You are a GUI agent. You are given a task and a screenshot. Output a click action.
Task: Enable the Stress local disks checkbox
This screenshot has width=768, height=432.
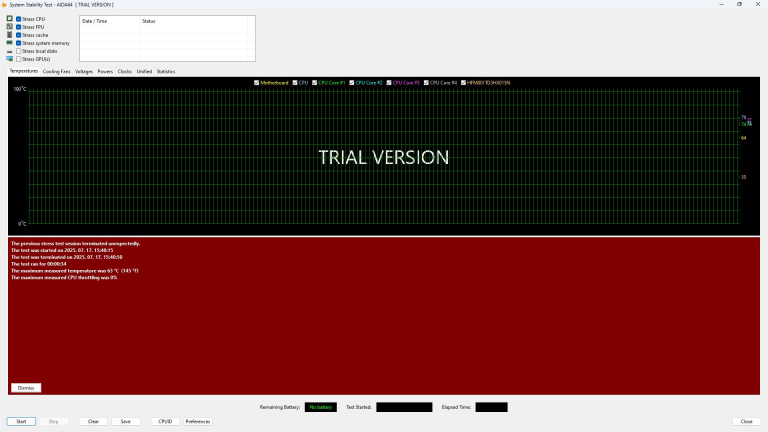click(x=19, y=51)
